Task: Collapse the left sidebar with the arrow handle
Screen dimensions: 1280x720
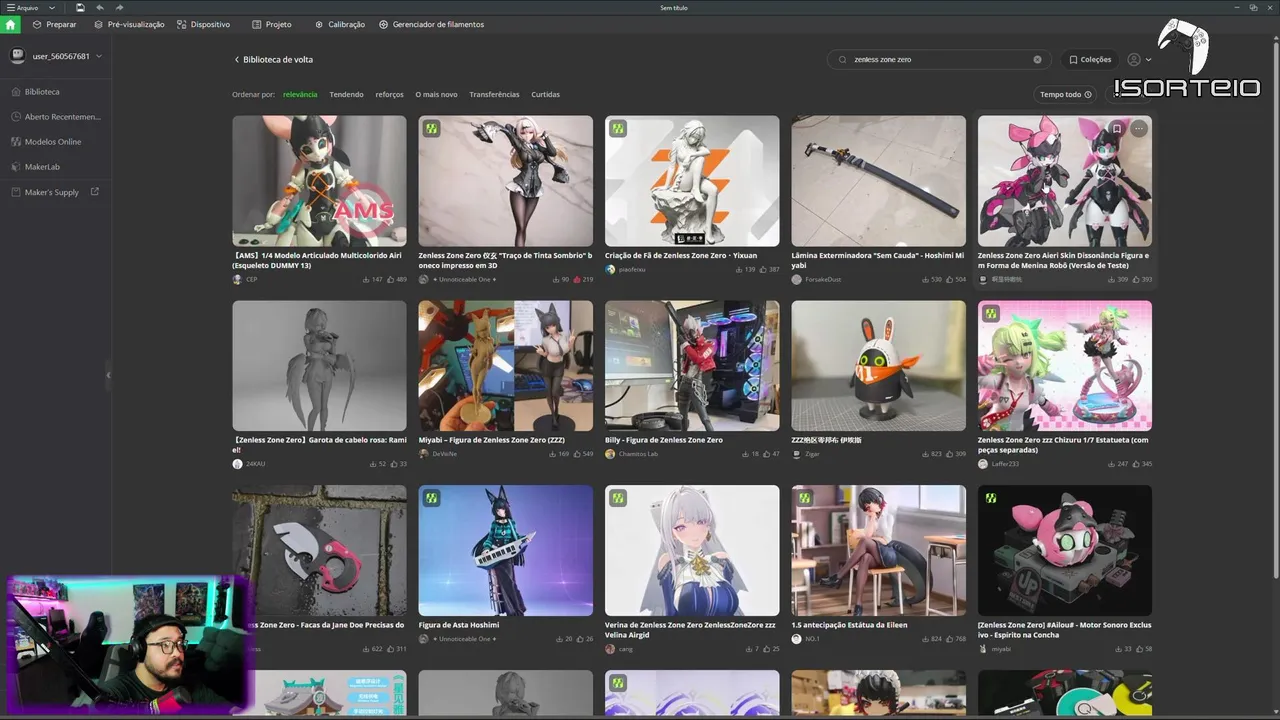Action: click(108, 375)
